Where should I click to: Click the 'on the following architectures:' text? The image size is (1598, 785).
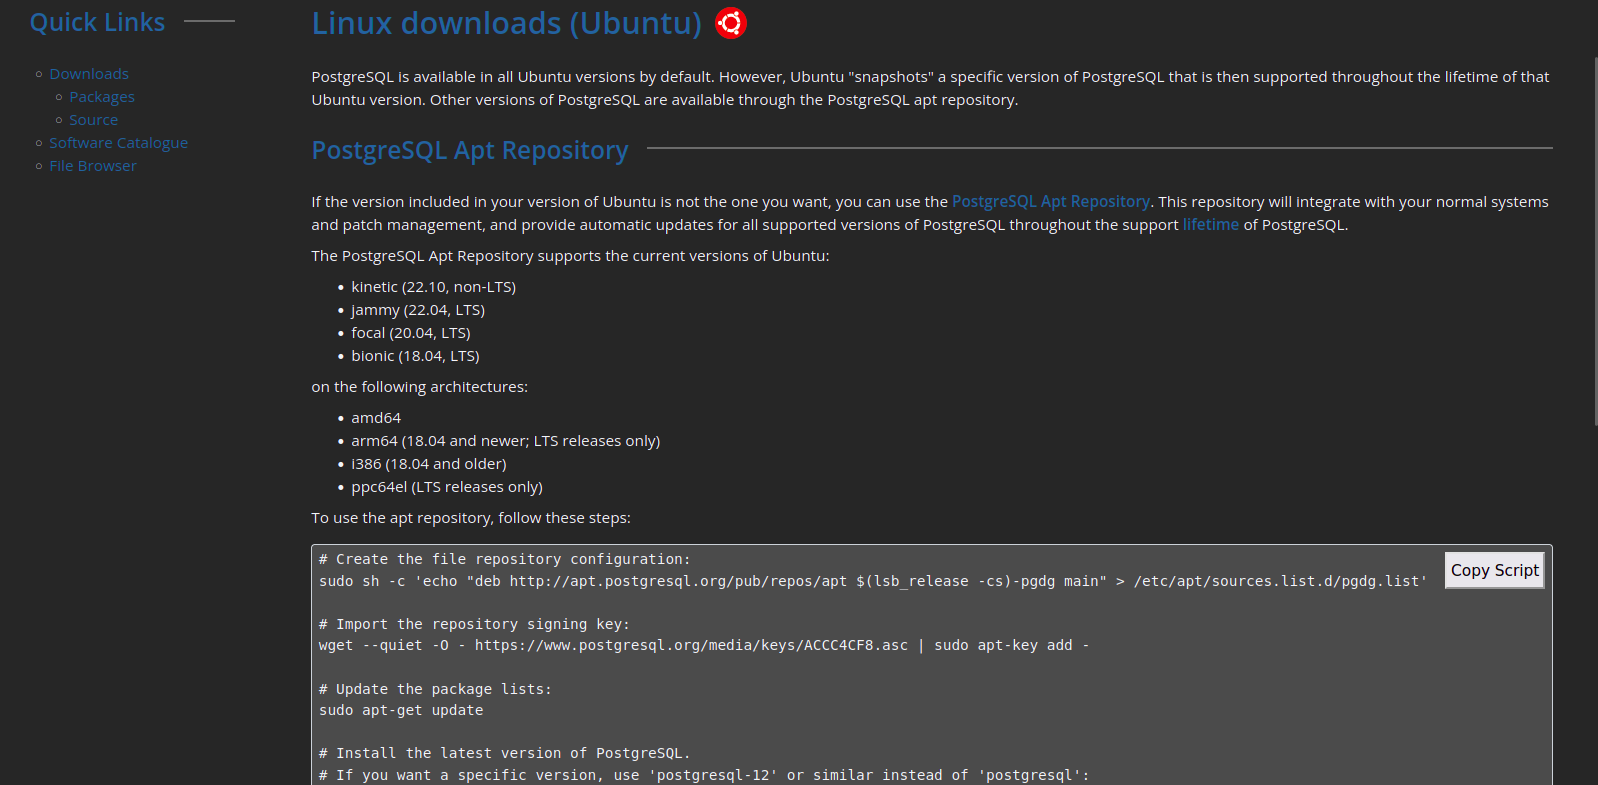pyautogui.click(x=419, y=387)
